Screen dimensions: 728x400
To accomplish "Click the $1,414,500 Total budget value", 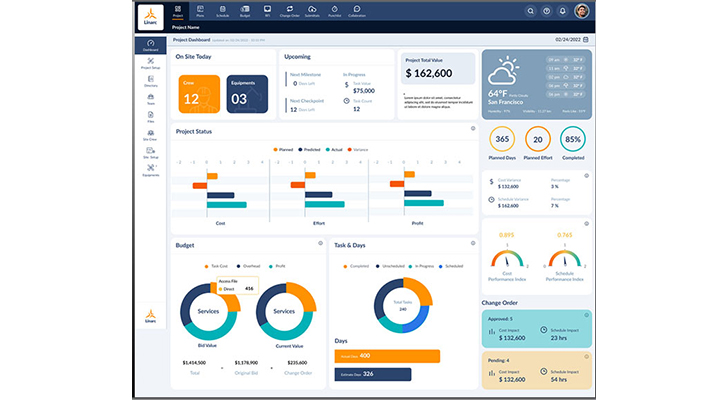I will pyautogui.click(x=194, y=363).
